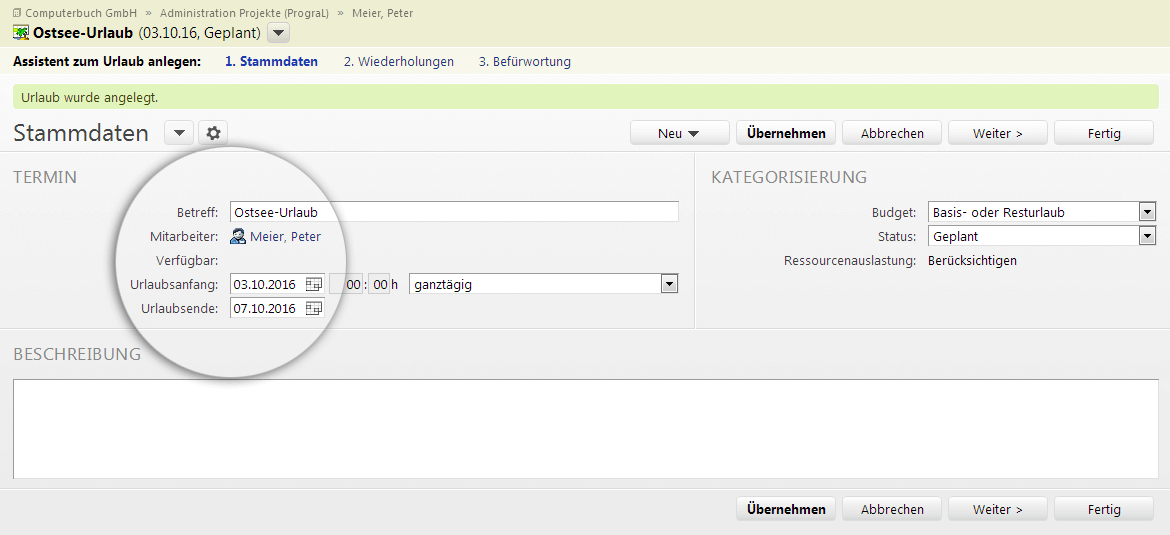This screenshot has height=535, width=1170.
Task: Open Administration Projekte (PrograL) breadcrumb
Action: [x=244, y=13]
